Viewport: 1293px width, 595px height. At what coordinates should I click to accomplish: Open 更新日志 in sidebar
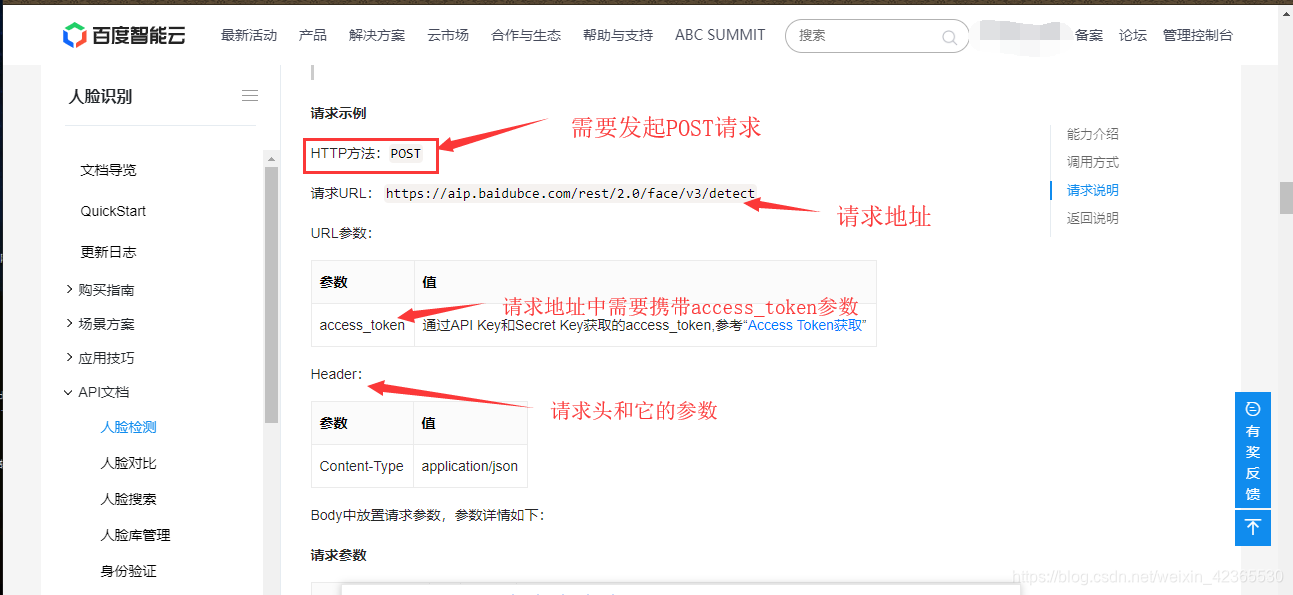tap(108, 252)
